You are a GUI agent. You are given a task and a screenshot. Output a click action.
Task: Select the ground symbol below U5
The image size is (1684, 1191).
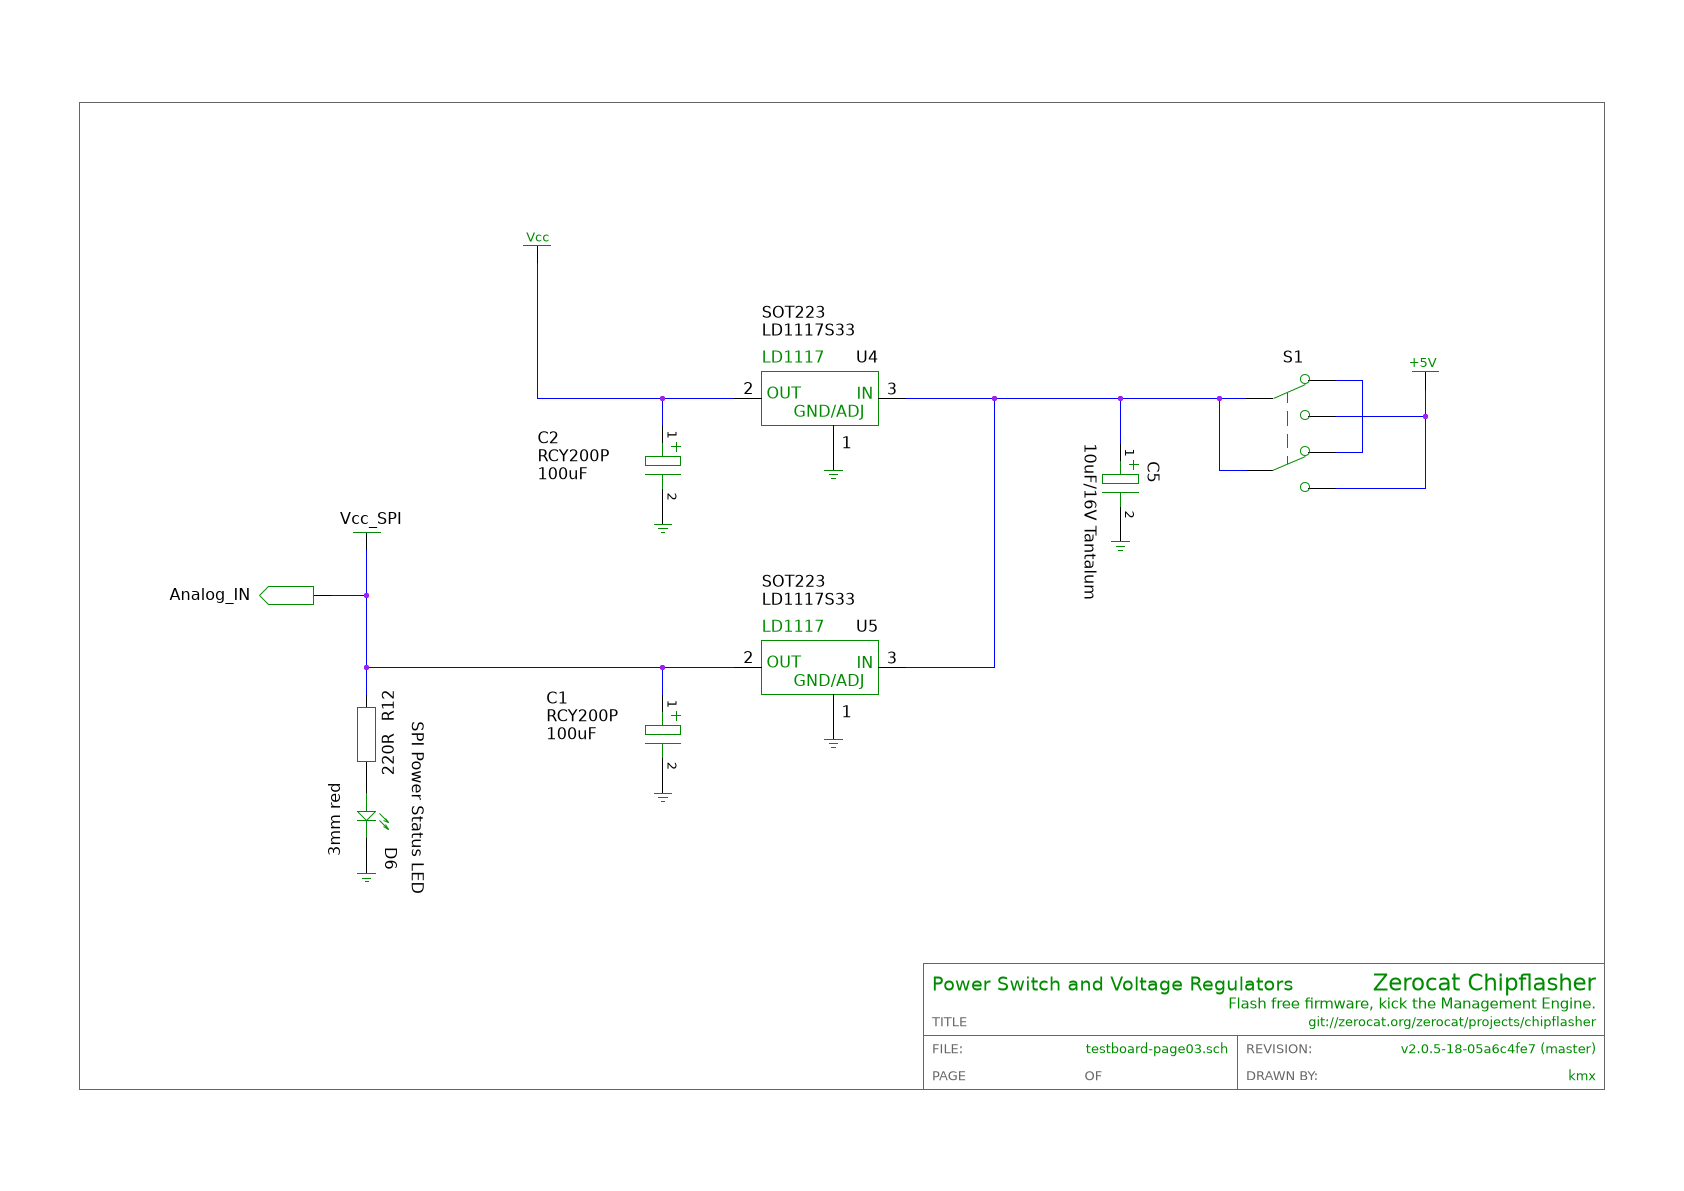tap(833, 743)
